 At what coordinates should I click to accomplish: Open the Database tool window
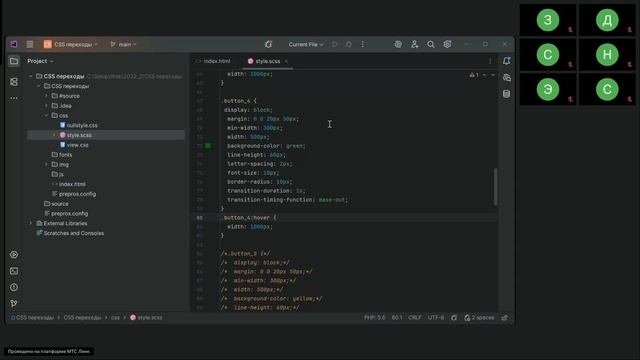(507, 94)
